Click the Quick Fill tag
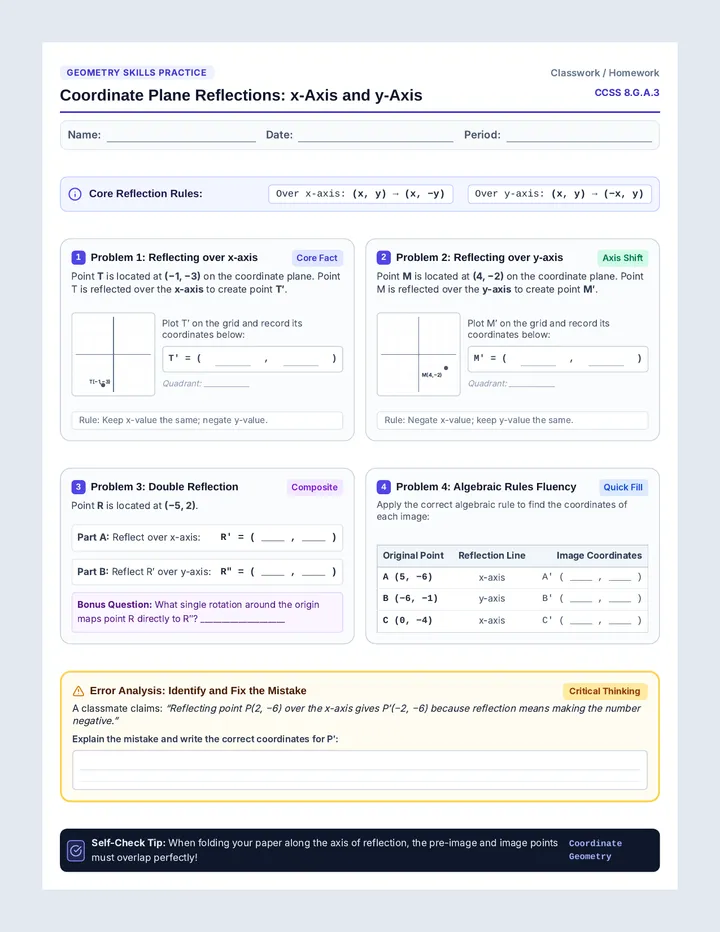The height and width of the screenshot is (932, 720). pyautogui.click(x=623, y=487)
